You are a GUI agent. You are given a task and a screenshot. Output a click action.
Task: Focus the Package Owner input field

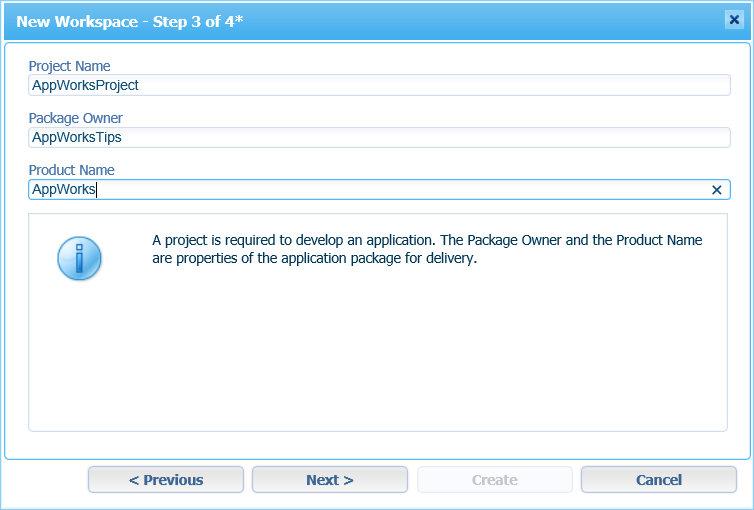[379, 137]
